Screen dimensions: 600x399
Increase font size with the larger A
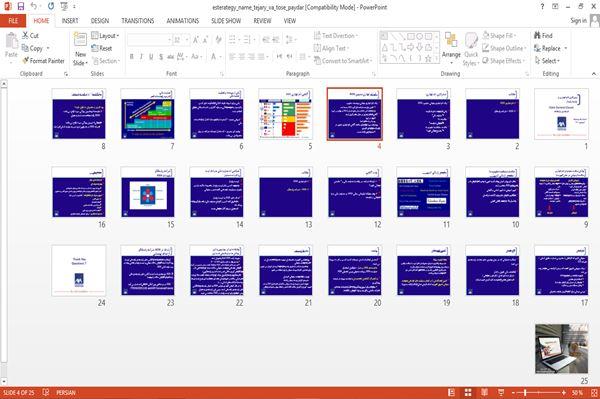point(196,40)
